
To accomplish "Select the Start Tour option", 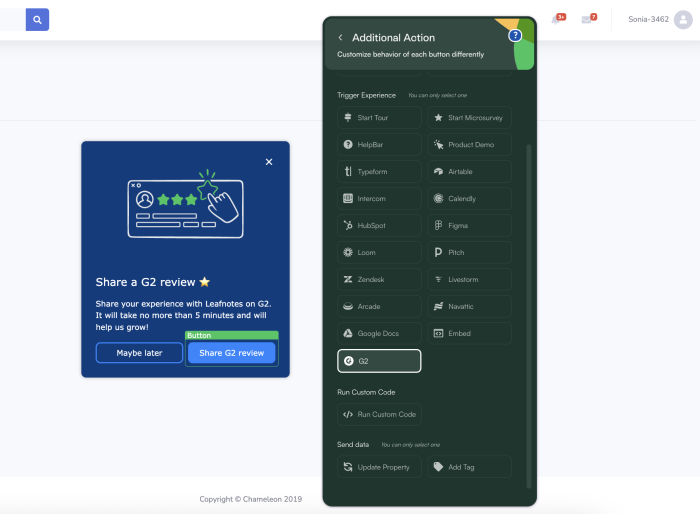I will [379, 118].
